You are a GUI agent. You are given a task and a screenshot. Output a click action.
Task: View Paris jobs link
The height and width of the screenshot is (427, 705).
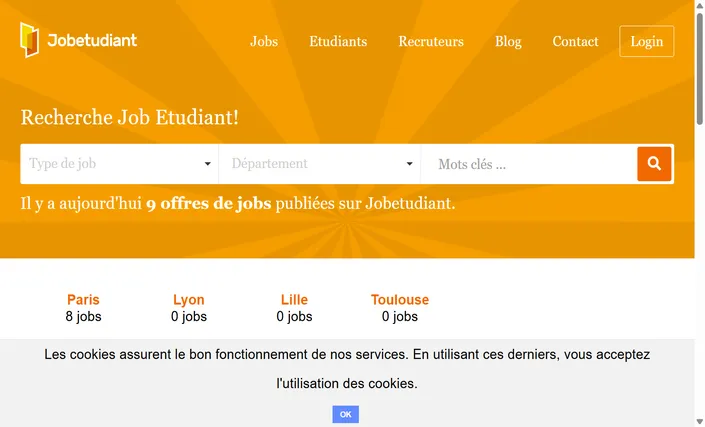tap(83, 299)
